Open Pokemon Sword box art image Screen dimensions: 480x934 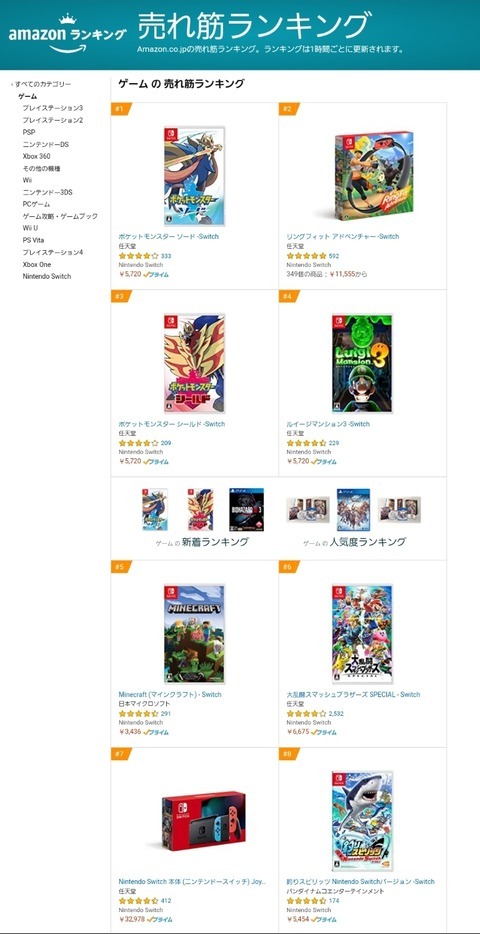coord(195,176)
